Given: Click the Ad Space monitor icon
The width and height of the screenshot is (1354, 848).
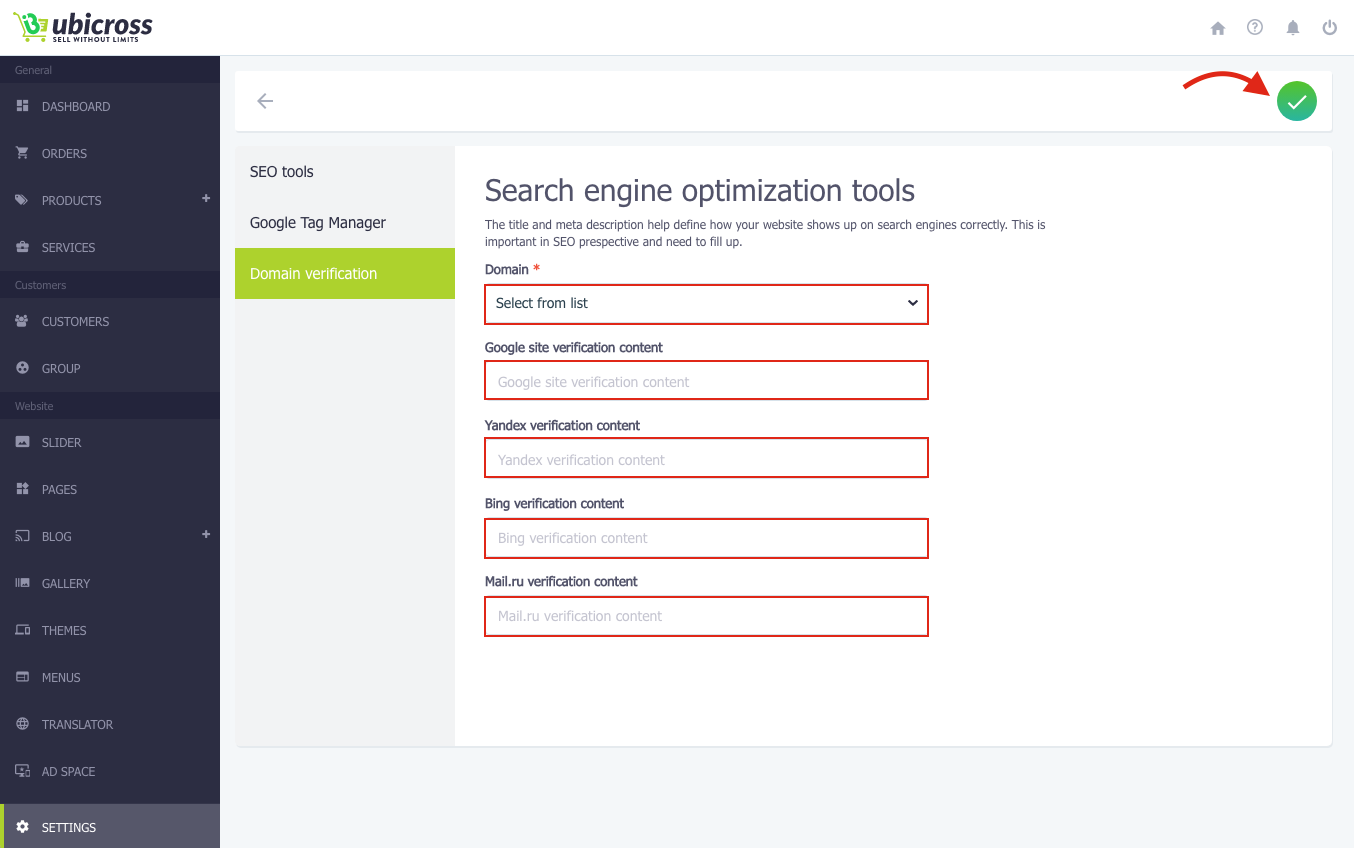Looking at the screenshot, I should pos(22,771).
